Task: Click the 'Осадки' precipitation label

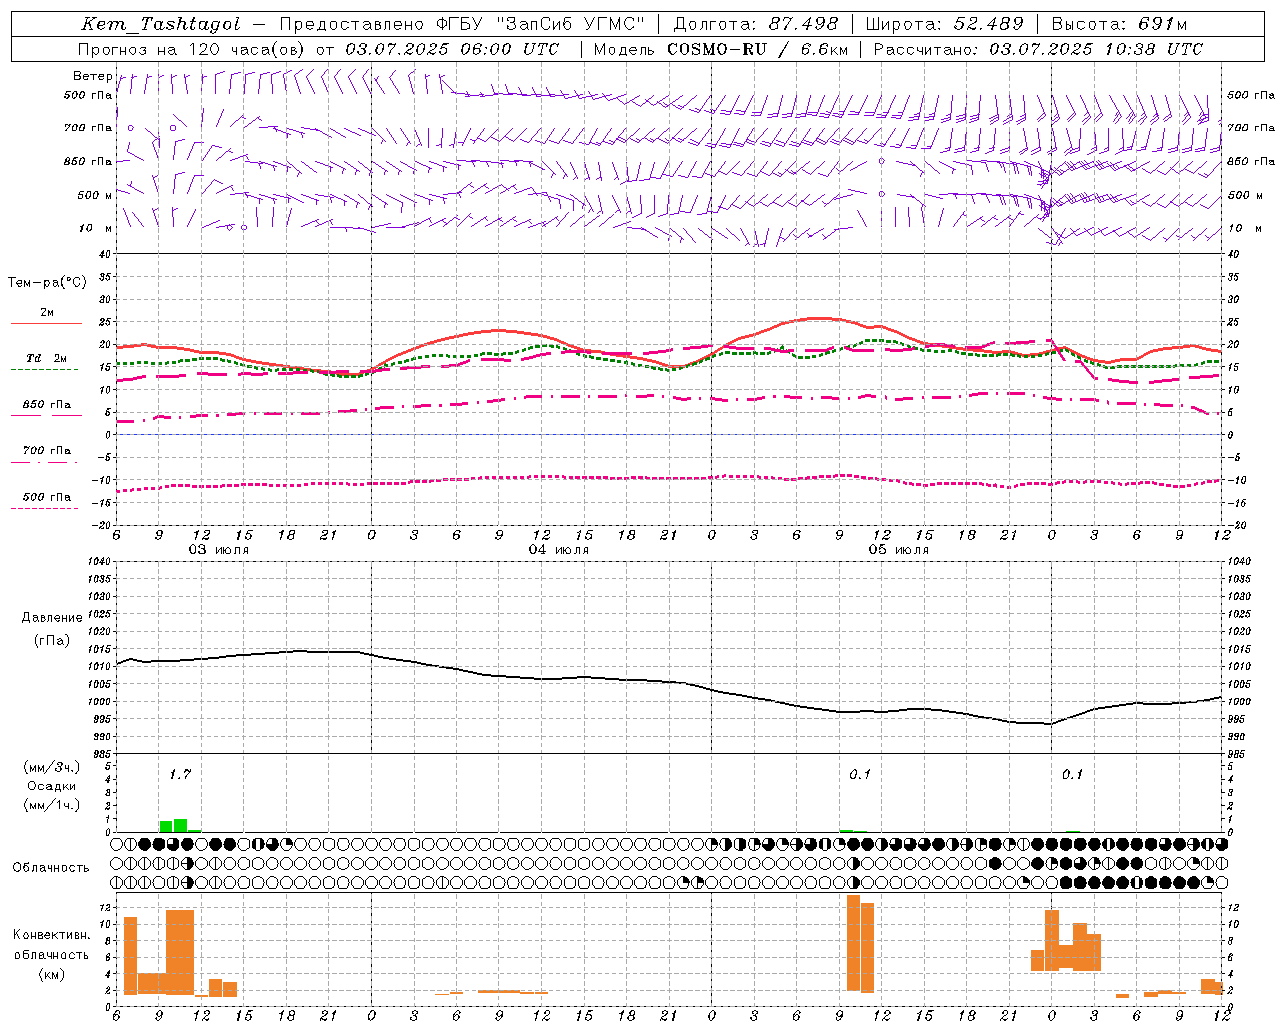Action: point(52,786)
